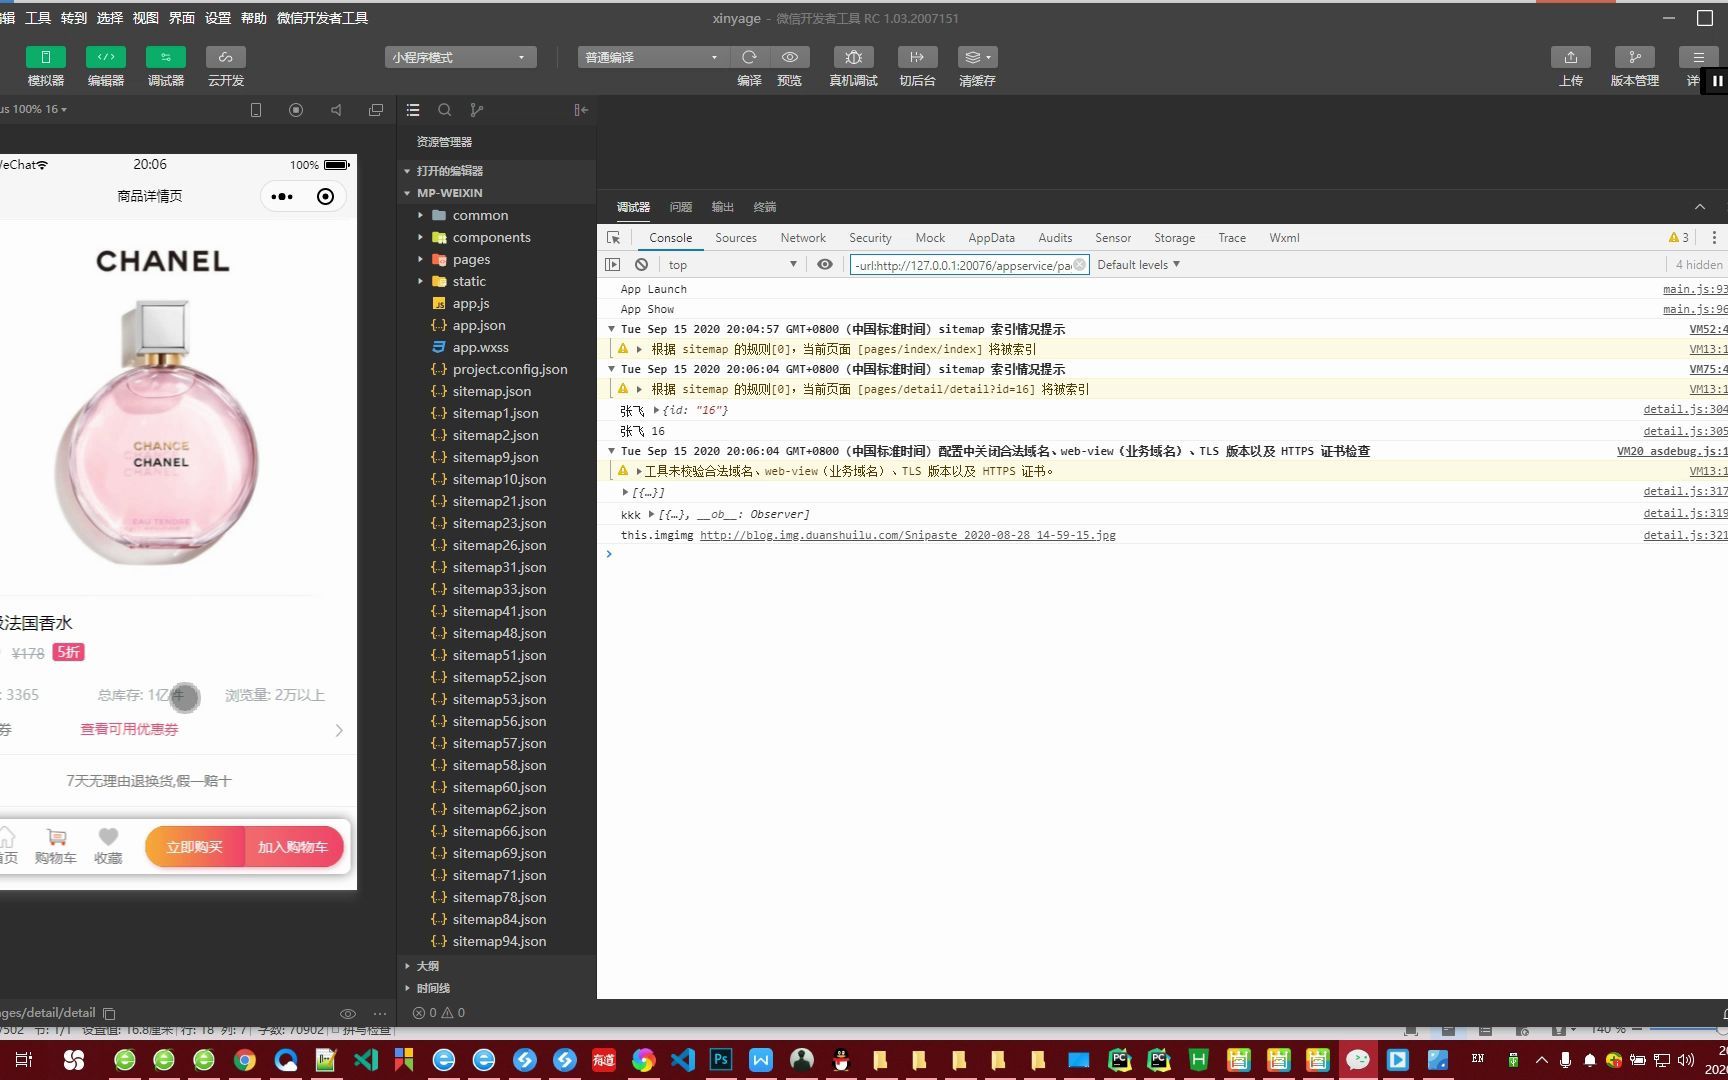The image size is (1728, 1080).
Task: Click the upload icon
Action: [1570, 57]
